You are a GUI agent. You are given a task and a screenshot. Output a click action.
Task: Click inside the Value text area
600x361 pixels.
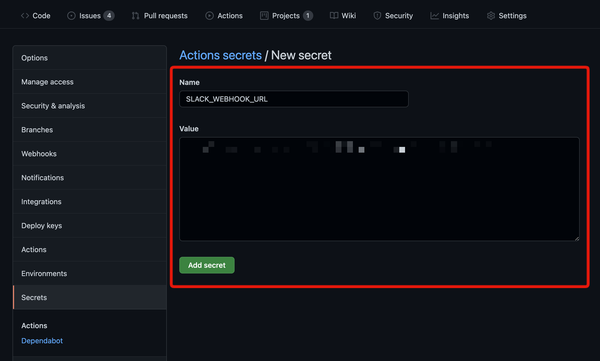click(x=379, y=189)
